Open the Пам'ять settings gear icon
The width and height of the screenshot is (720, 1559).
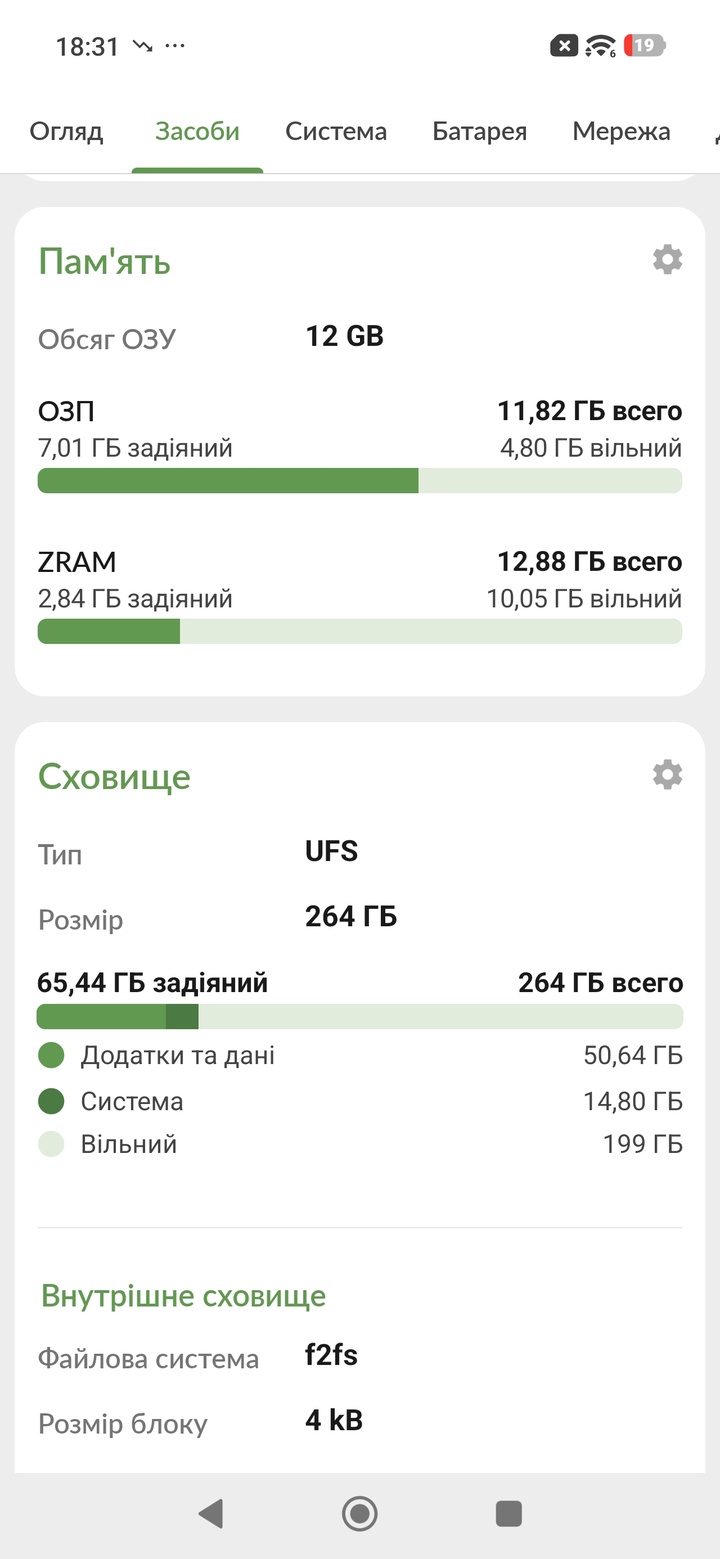[667, 260]
